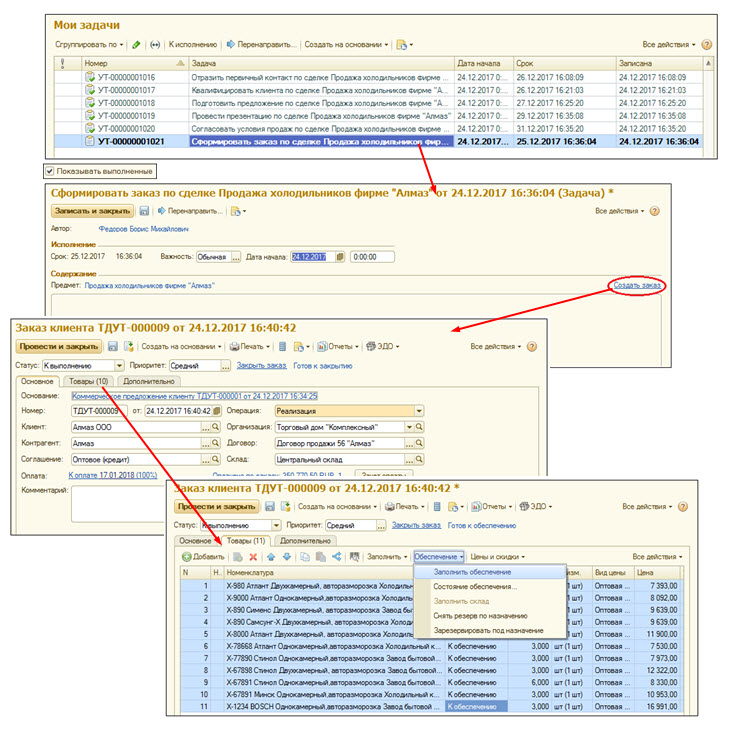This screenshot has height=729, width=742.
Task: Click the magnifier beside the Соглашение field
Action: click(x=215, y=459)
